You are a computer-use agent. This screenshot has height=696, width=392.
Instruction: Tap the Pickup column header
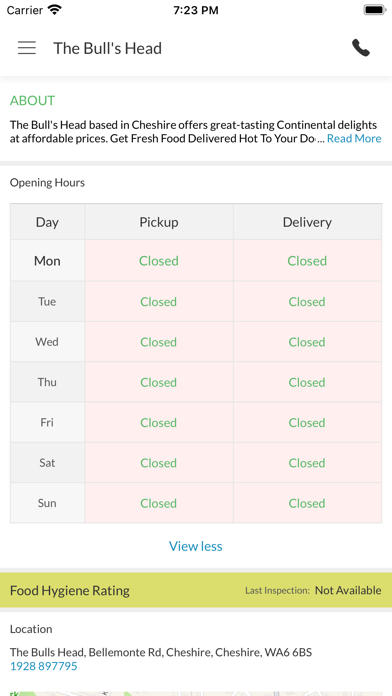pos(159,222)
